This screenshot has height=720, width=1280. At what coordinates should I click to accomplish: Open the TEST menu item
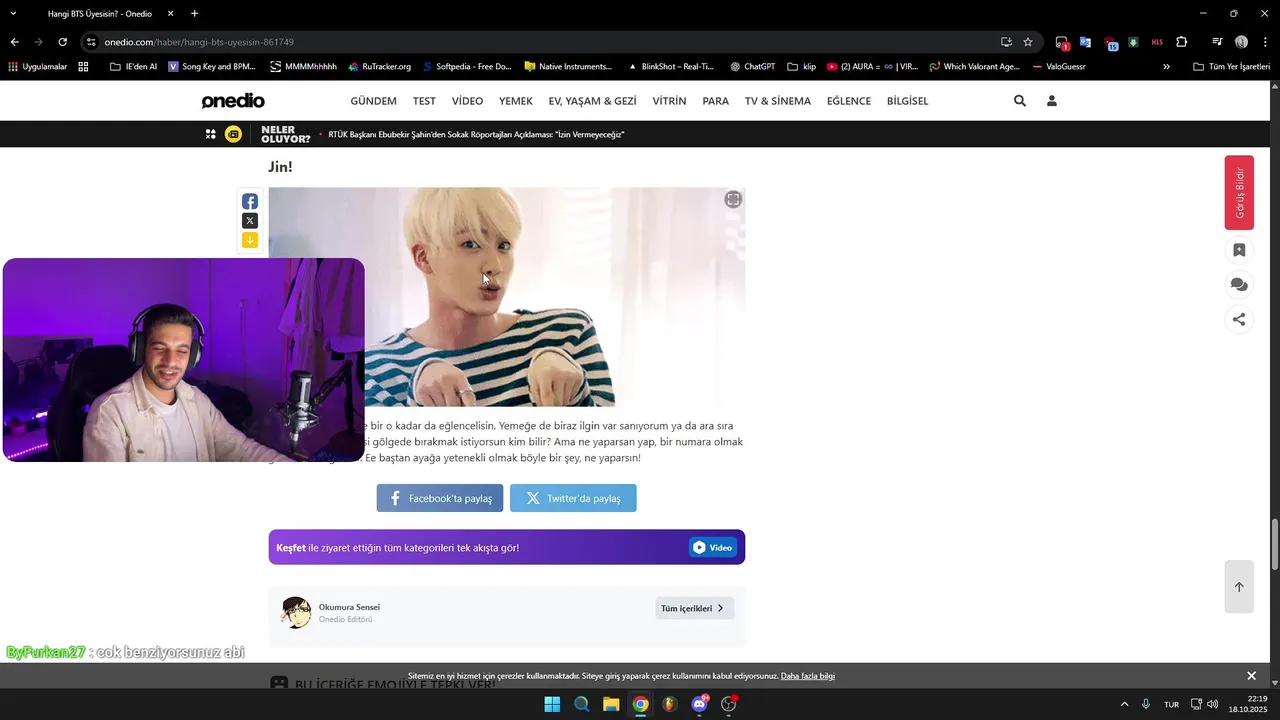pos(424,101)
